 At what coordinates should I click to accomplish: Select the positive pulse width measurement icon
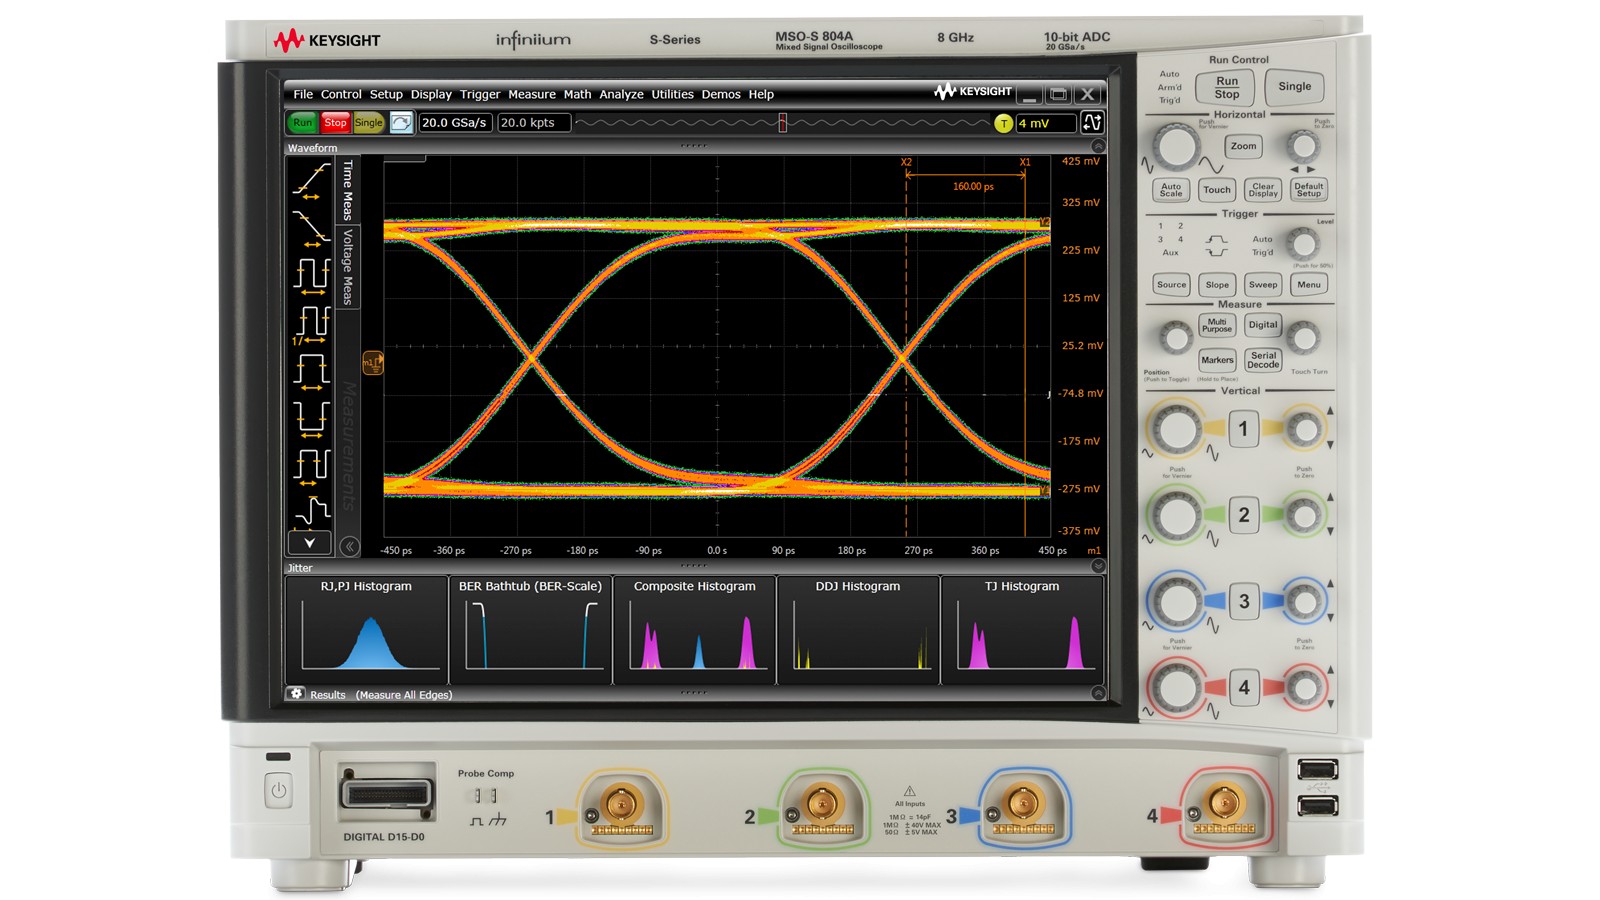(x=310, y=369)
